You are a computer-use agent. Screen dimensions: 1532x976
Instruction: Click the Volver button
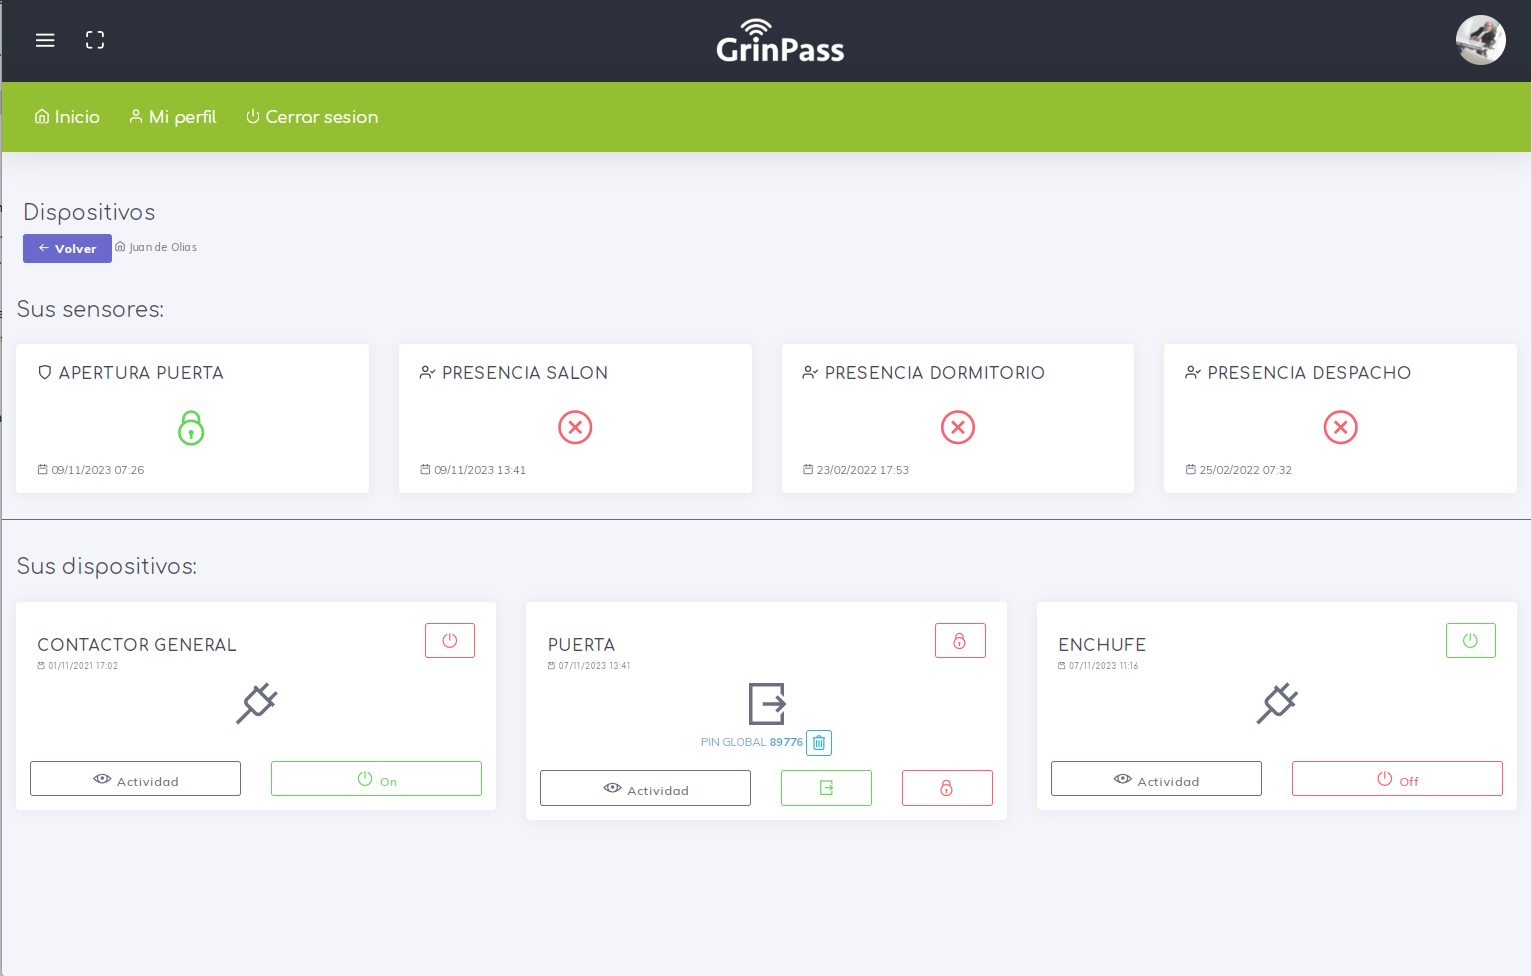[x=67, y=248]
